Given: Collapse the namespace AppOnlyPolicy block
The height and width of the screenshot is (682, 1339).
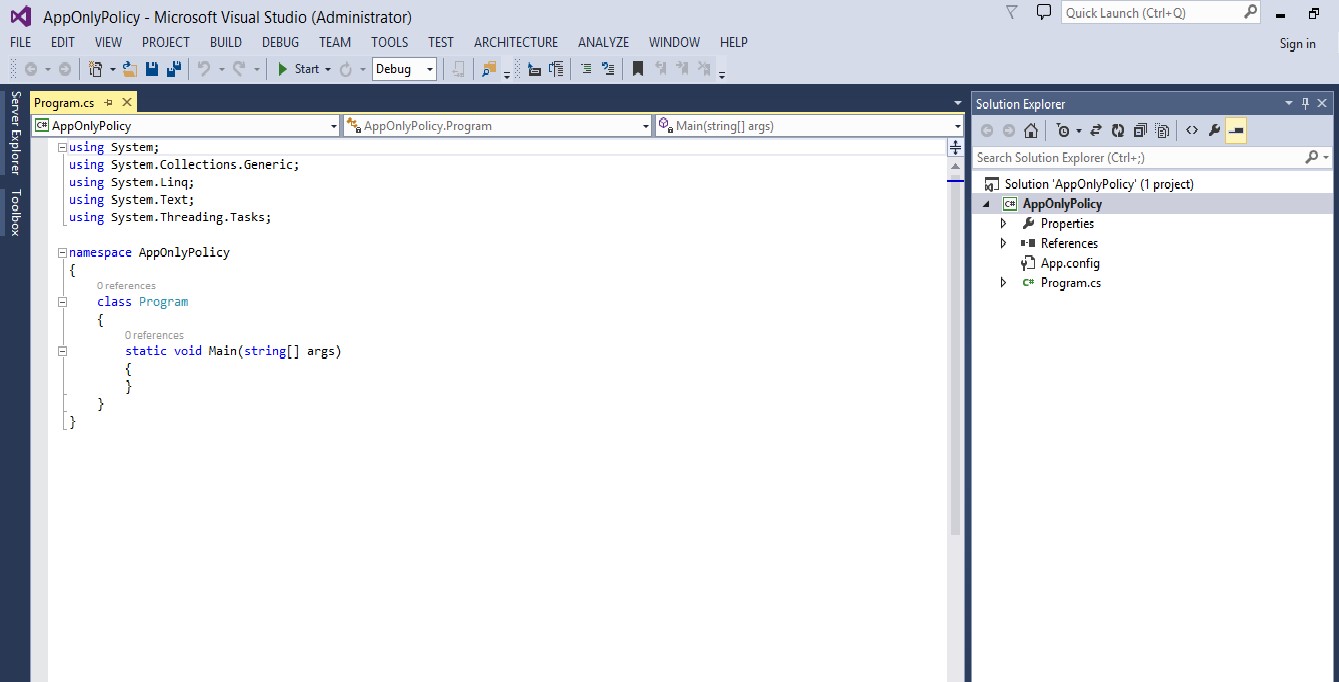Looking at the screenshot, I should (62, 253).
